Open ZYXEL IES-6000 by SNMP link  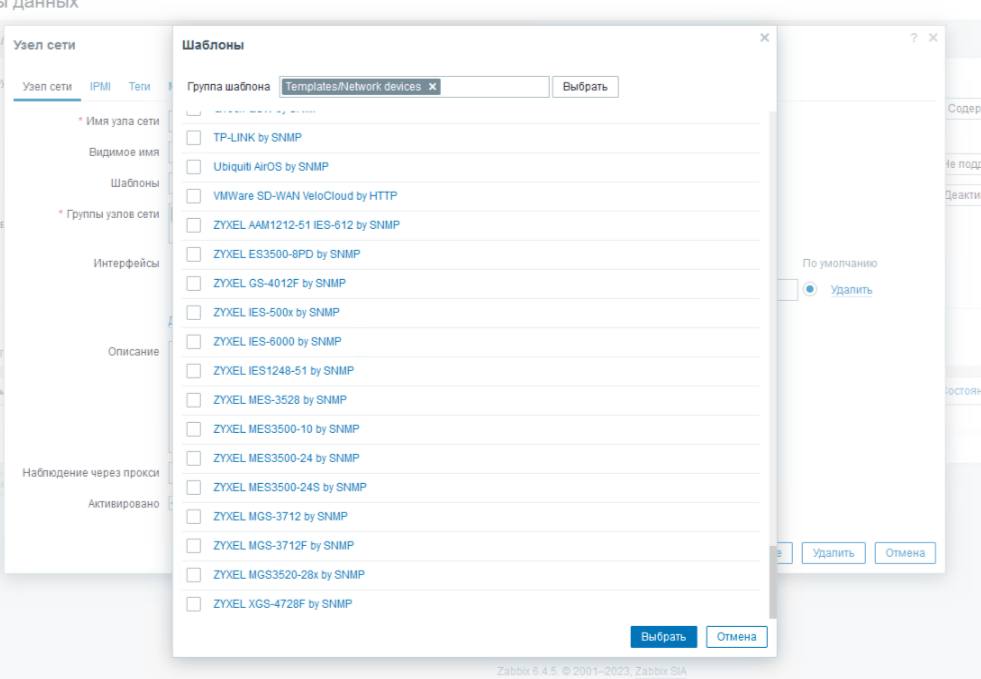277,342
